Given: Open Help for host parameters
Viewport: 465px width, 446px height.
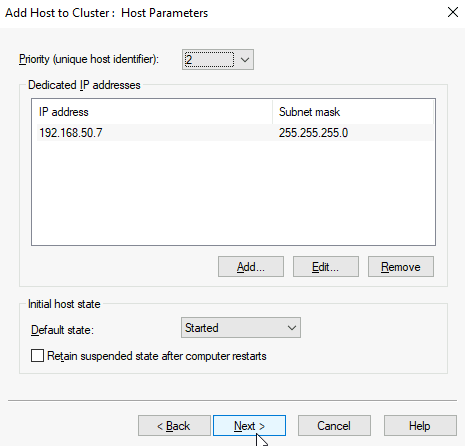Looking at the screenshot, I should (420, 426).
